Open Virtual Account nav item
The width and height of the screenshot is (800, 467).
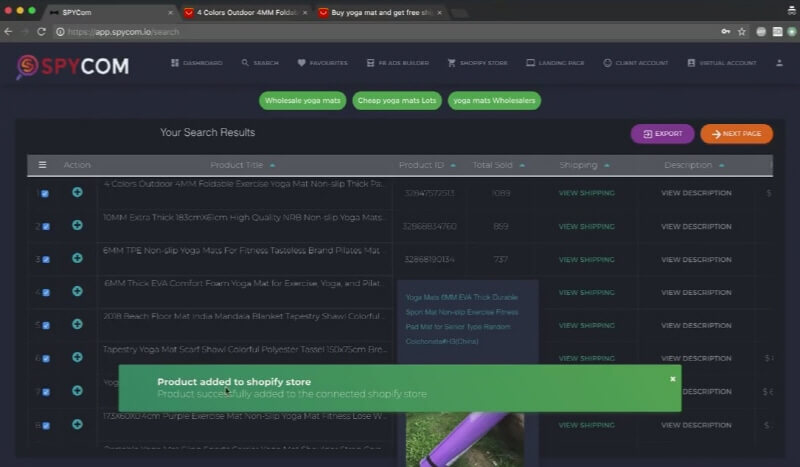click(x=722, y=63)
